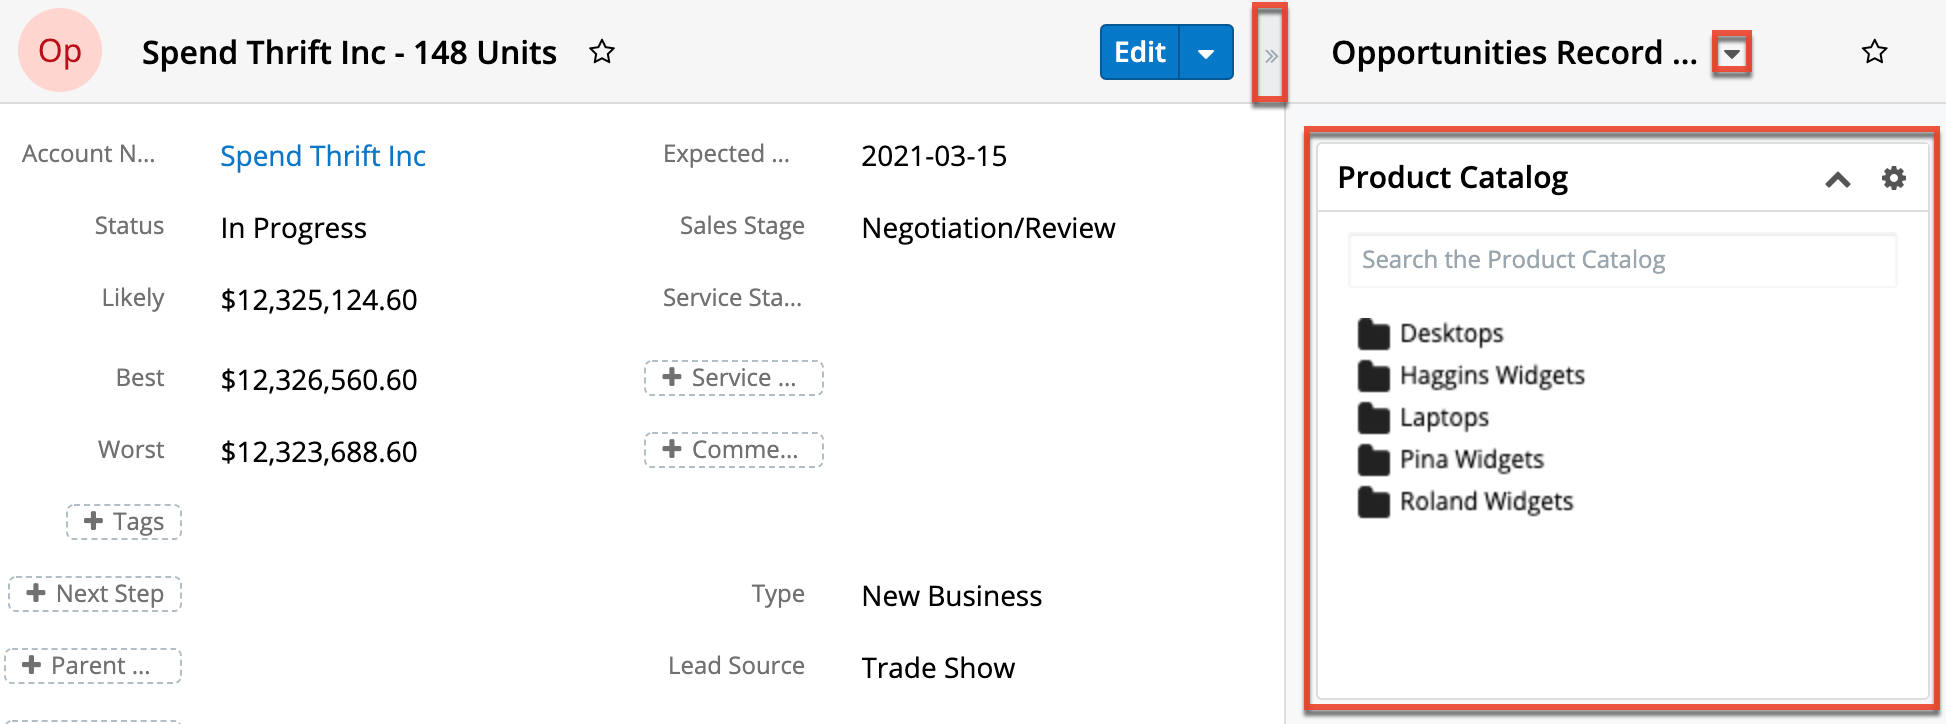Add a Comment field placeholder

click(733, 450)
